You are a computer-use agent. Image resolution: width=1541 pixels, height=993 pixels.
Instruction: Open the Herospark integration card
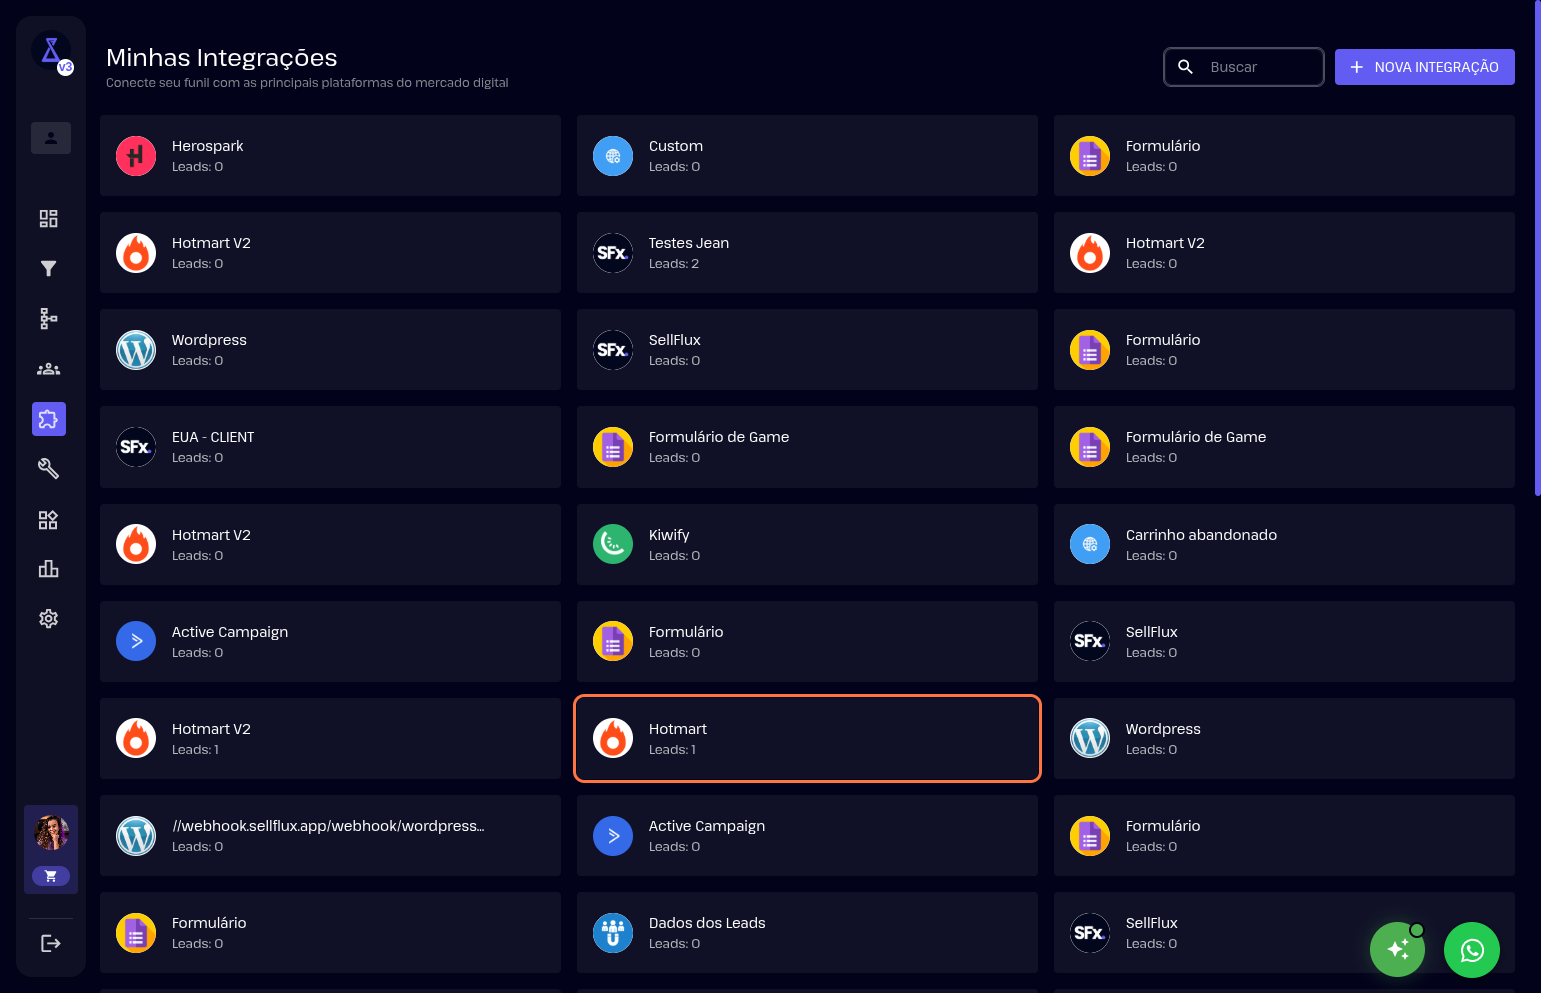click(x=330, y=156)
